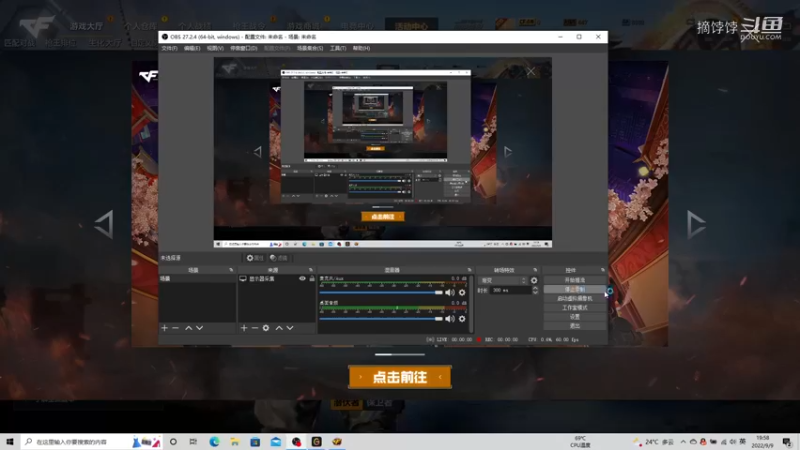Click the source Properties button above docks
800x450 pixels.
coord(255,258)
